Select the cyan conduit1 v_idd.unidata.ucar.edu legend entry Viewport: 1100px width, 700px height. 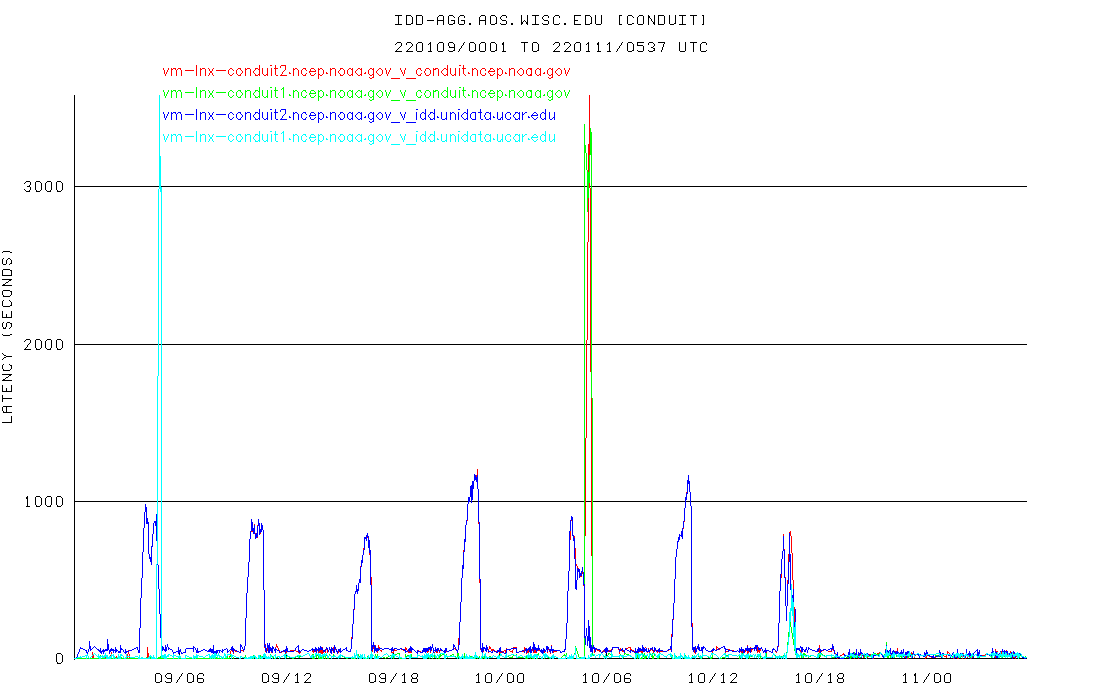pos(359,137)
